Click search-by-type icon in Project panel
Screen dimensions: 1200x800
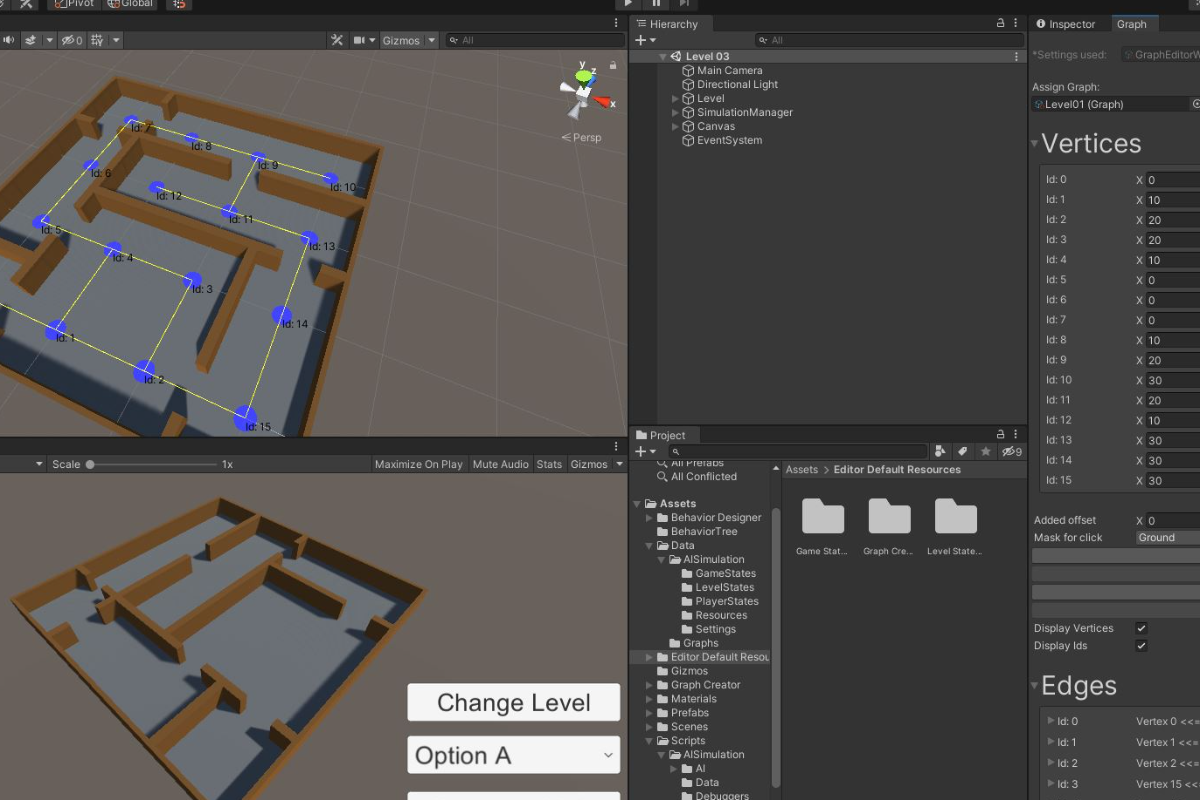940,452
